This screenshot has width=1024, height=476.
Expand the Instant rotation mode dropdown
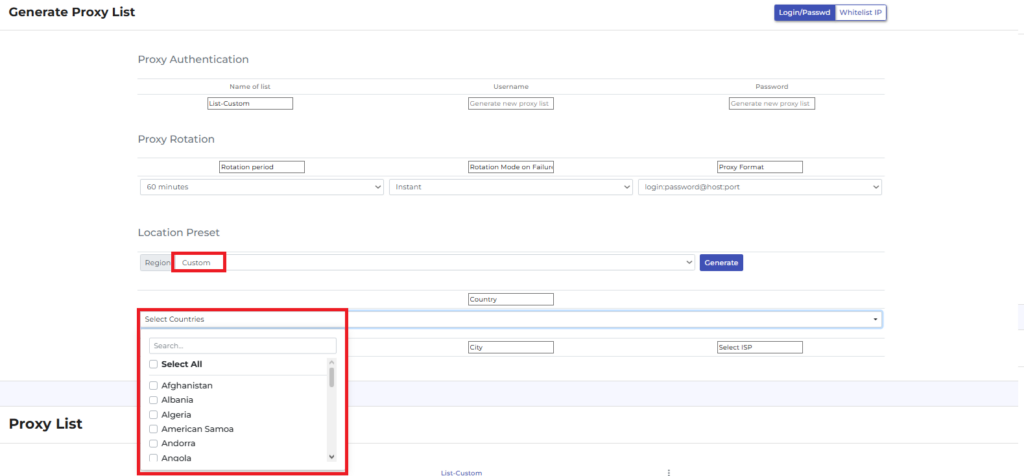[x=510, y=187]
